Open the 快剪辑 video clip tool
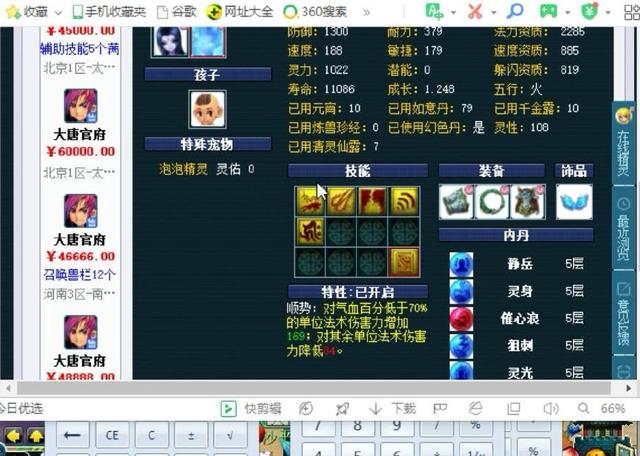 [x=251, y=408]
